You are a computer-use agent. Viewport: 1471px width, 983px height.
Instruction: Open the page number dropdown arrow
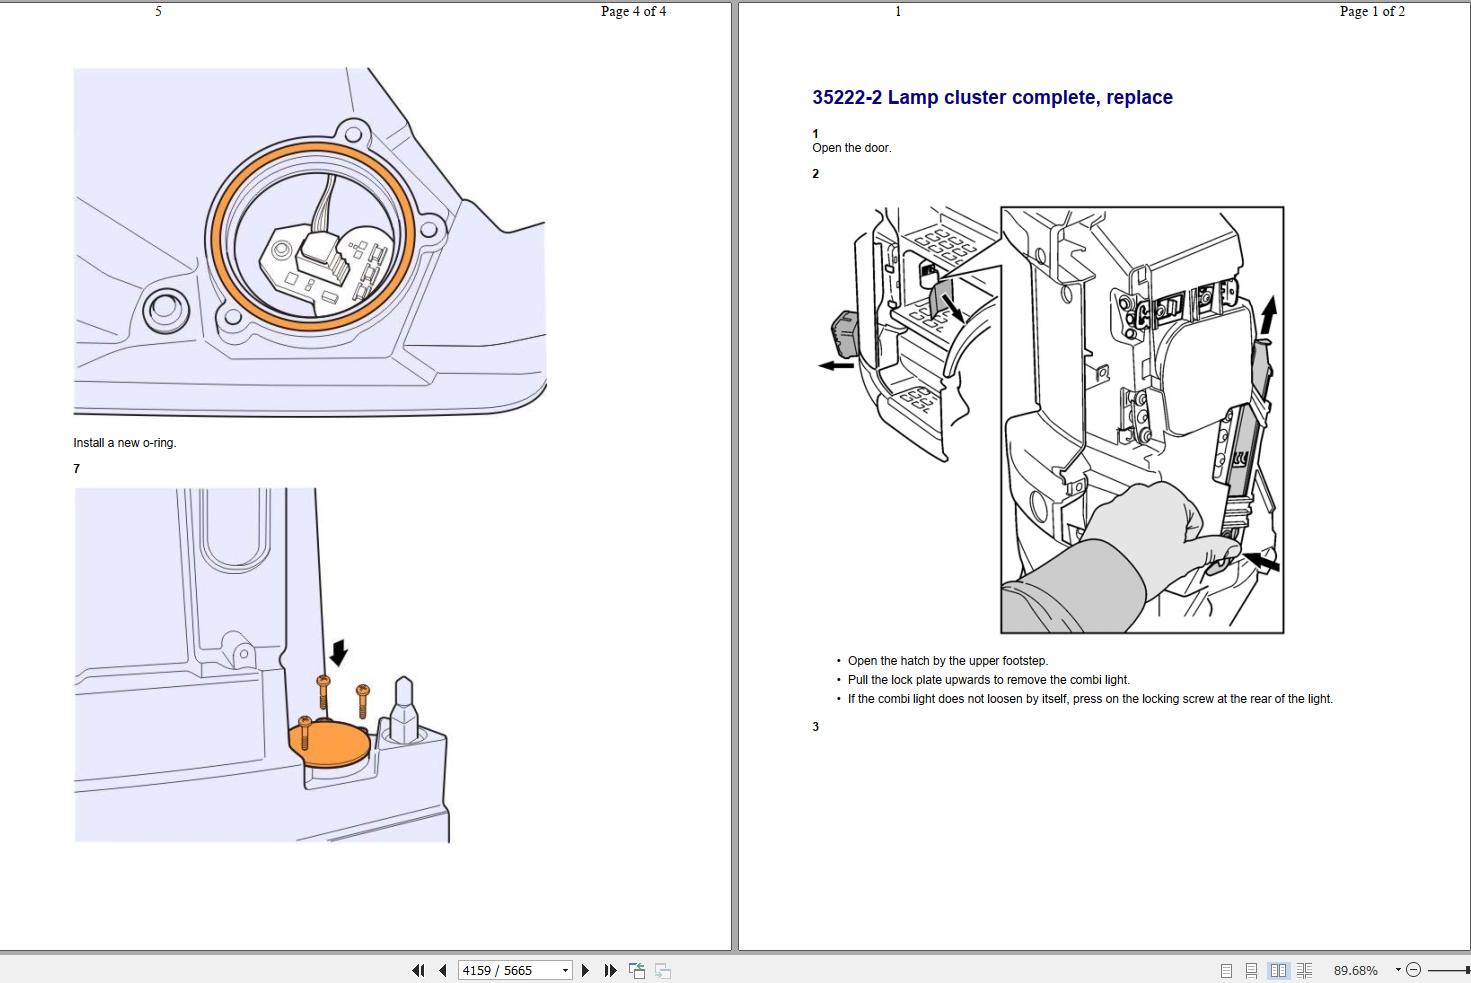point(565,970)
